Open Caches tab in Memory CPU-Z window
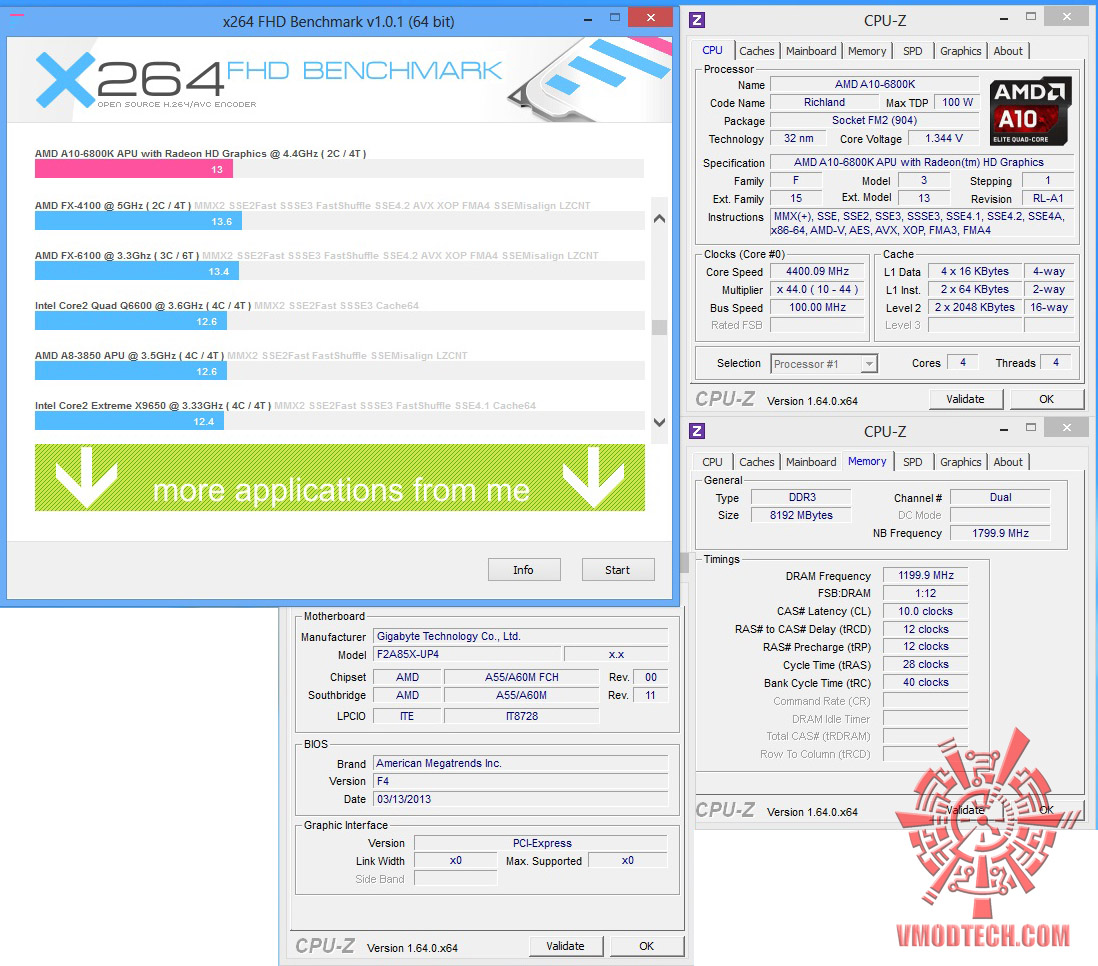 756,462
